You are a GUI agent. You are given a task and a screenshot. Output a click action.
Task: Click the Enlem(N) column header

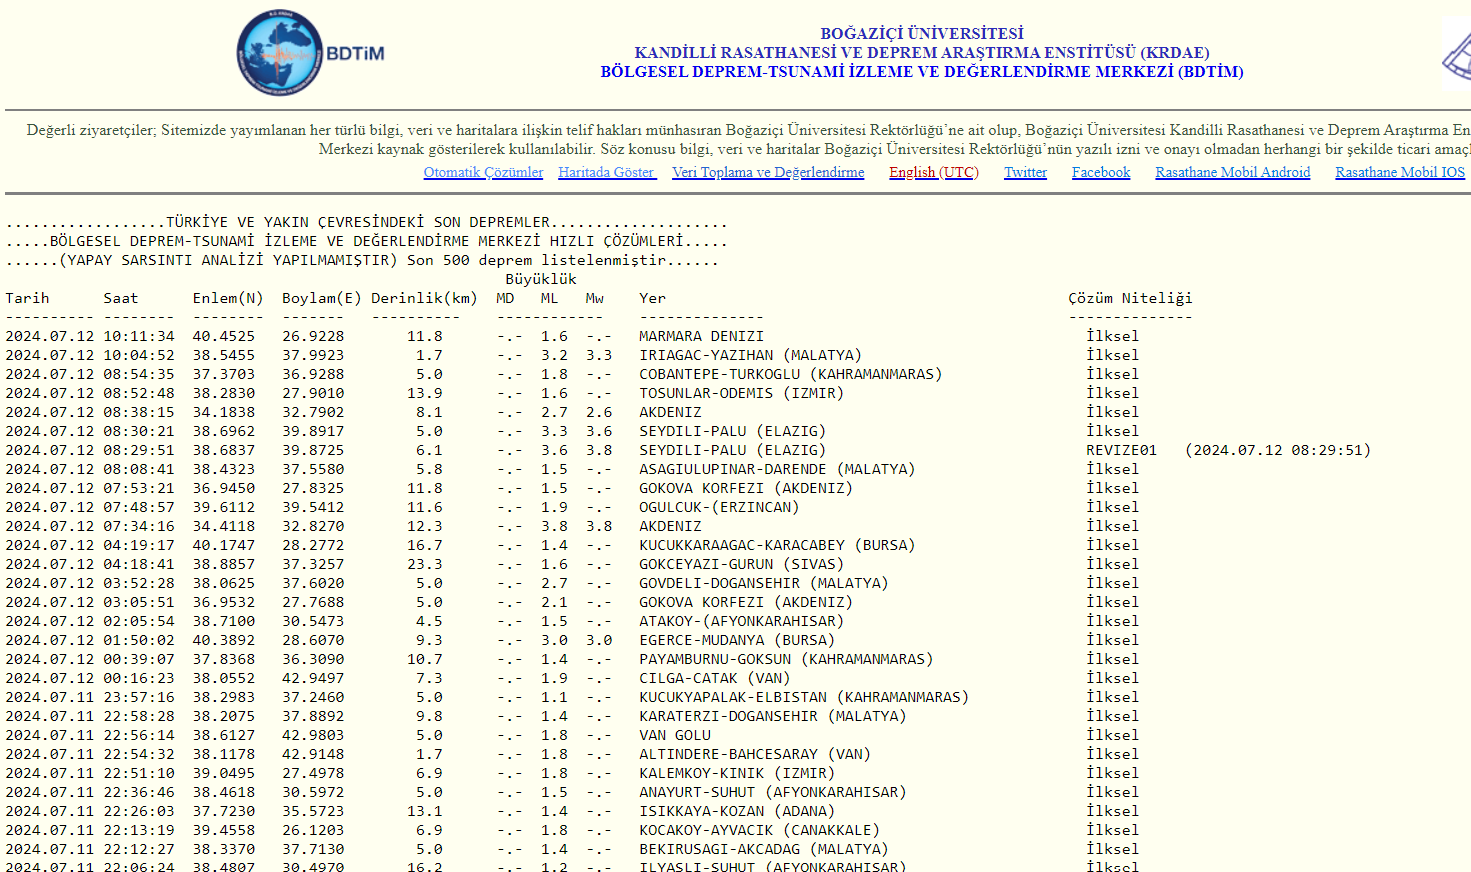[228, 298]
